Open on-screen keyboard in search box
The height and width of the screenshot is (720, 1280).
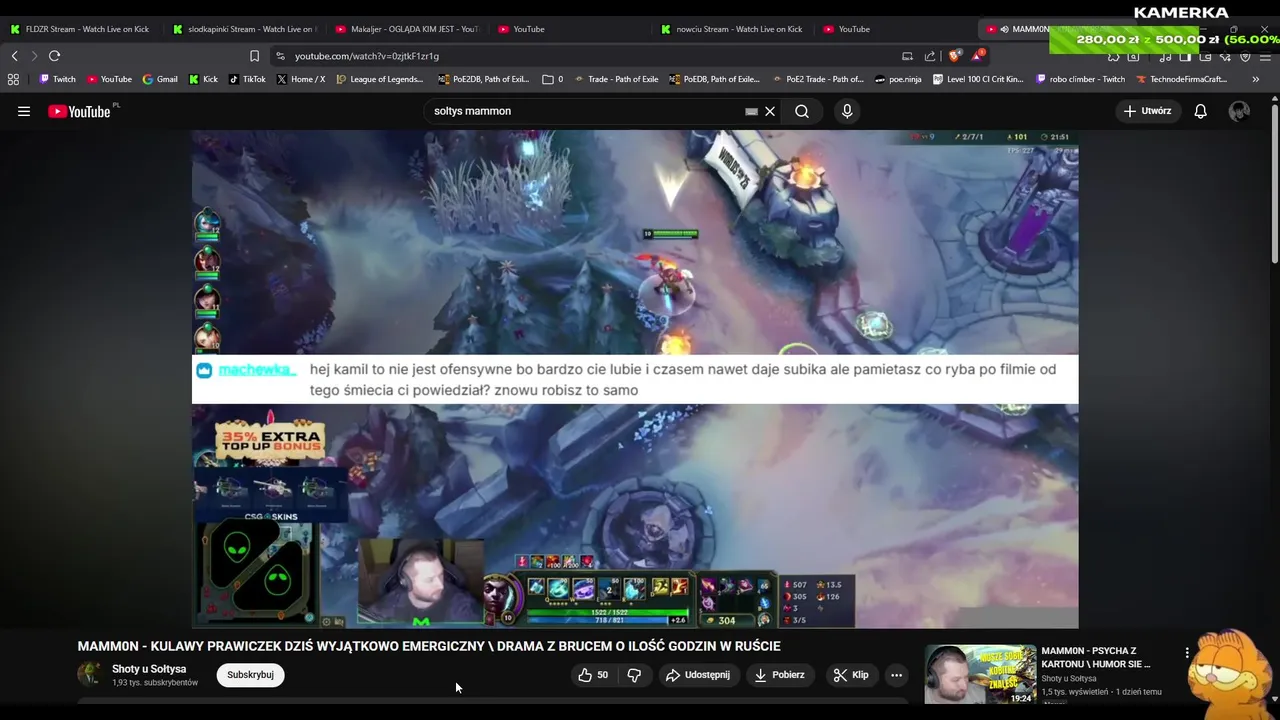click(x=751, y=111)
